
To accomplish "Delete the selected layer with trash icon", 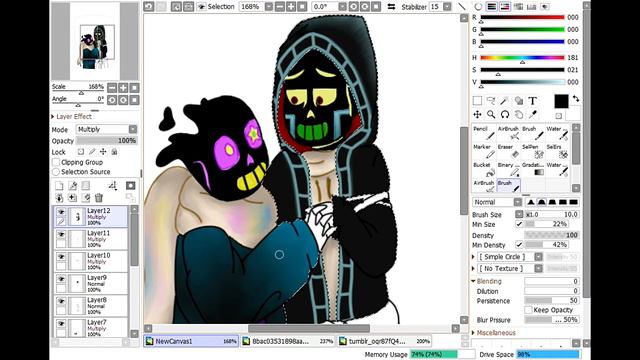I will [99, 198].
